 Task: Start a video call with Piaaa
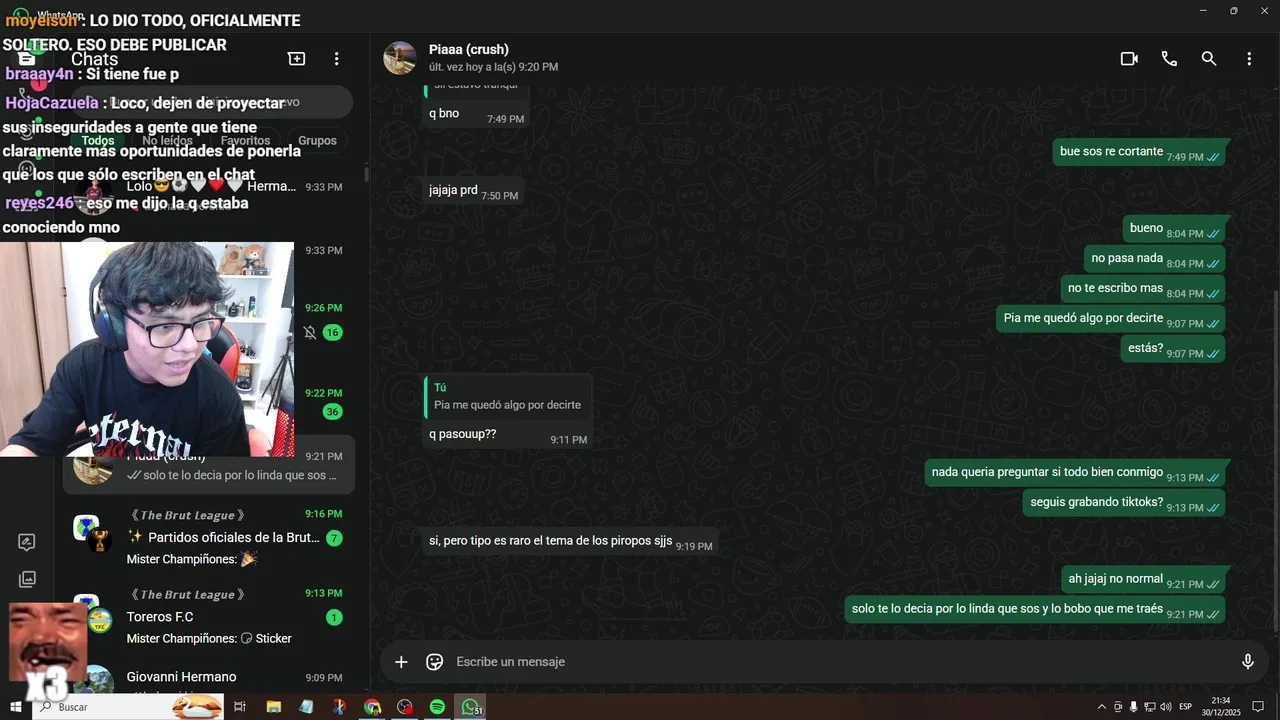pyautogui.click(x=1129, y=59)
